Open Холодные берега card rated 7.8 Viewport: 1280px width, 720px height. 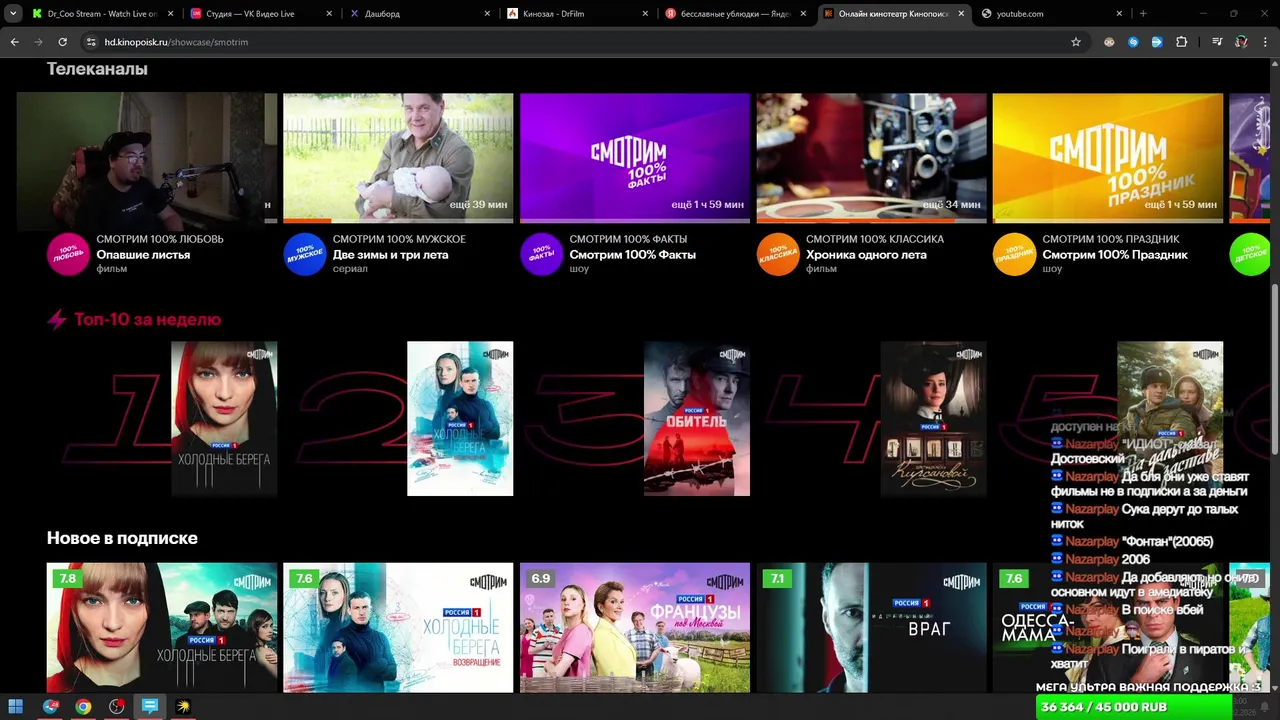162,627
